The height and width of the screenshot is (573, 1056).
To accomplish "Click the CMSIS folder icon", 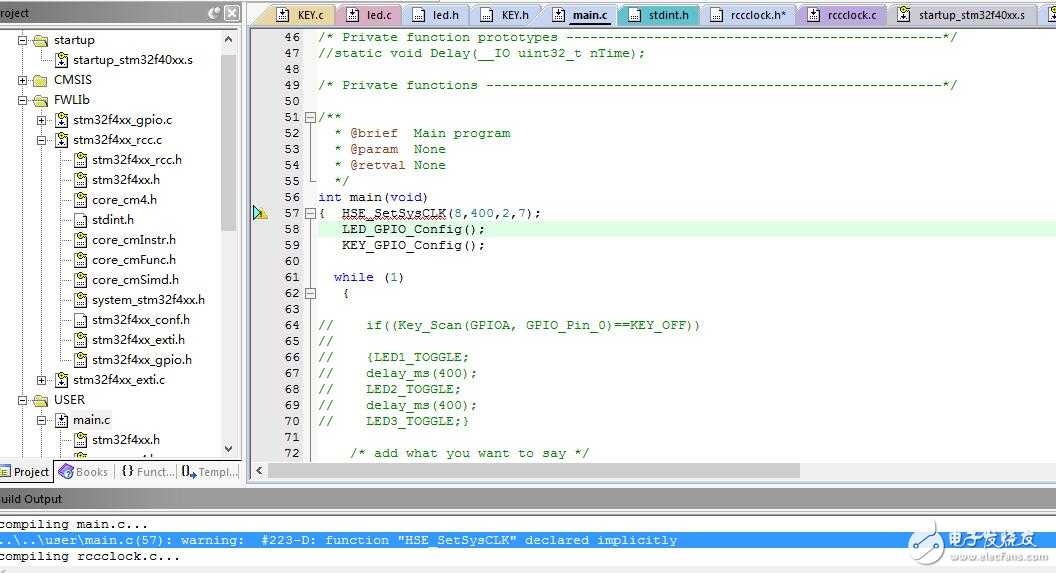I will click(x=41, y=80).
